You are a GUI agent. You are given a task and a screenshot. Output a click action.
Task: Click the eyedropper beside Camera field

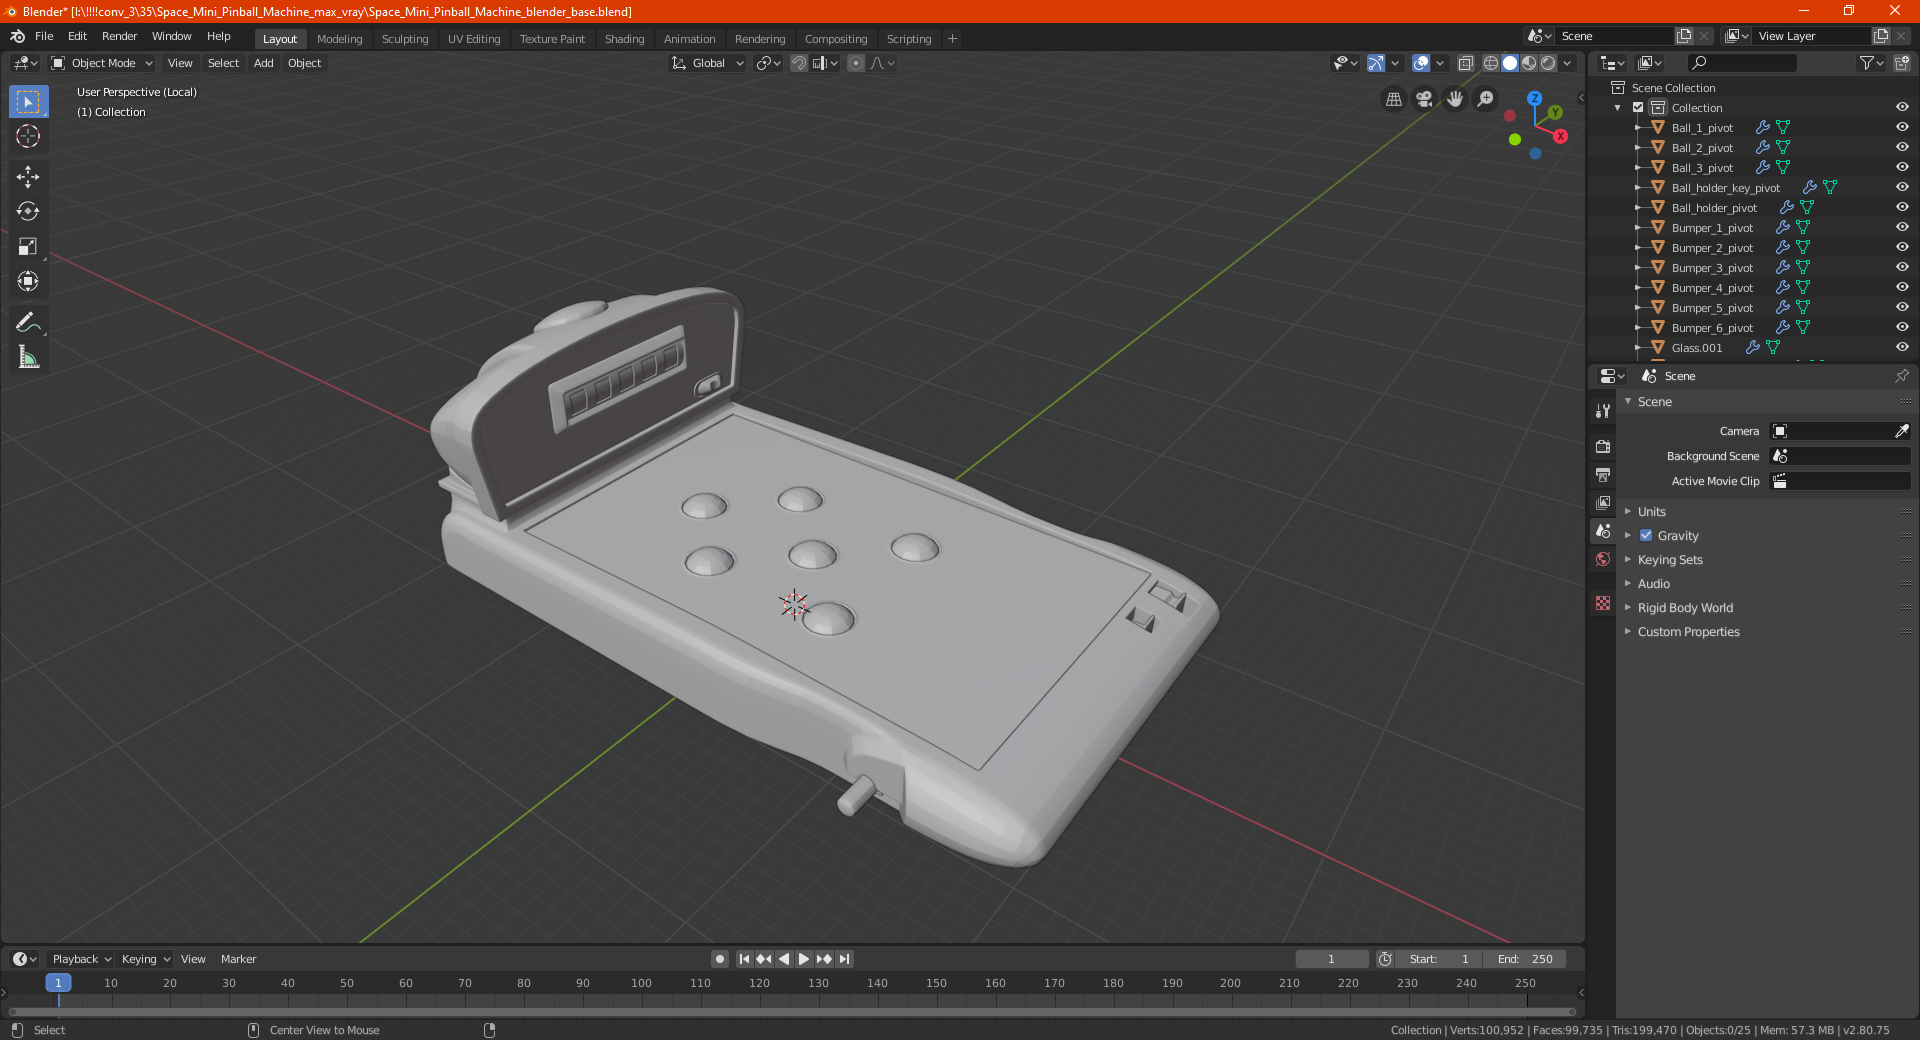tap(1901, 431)
